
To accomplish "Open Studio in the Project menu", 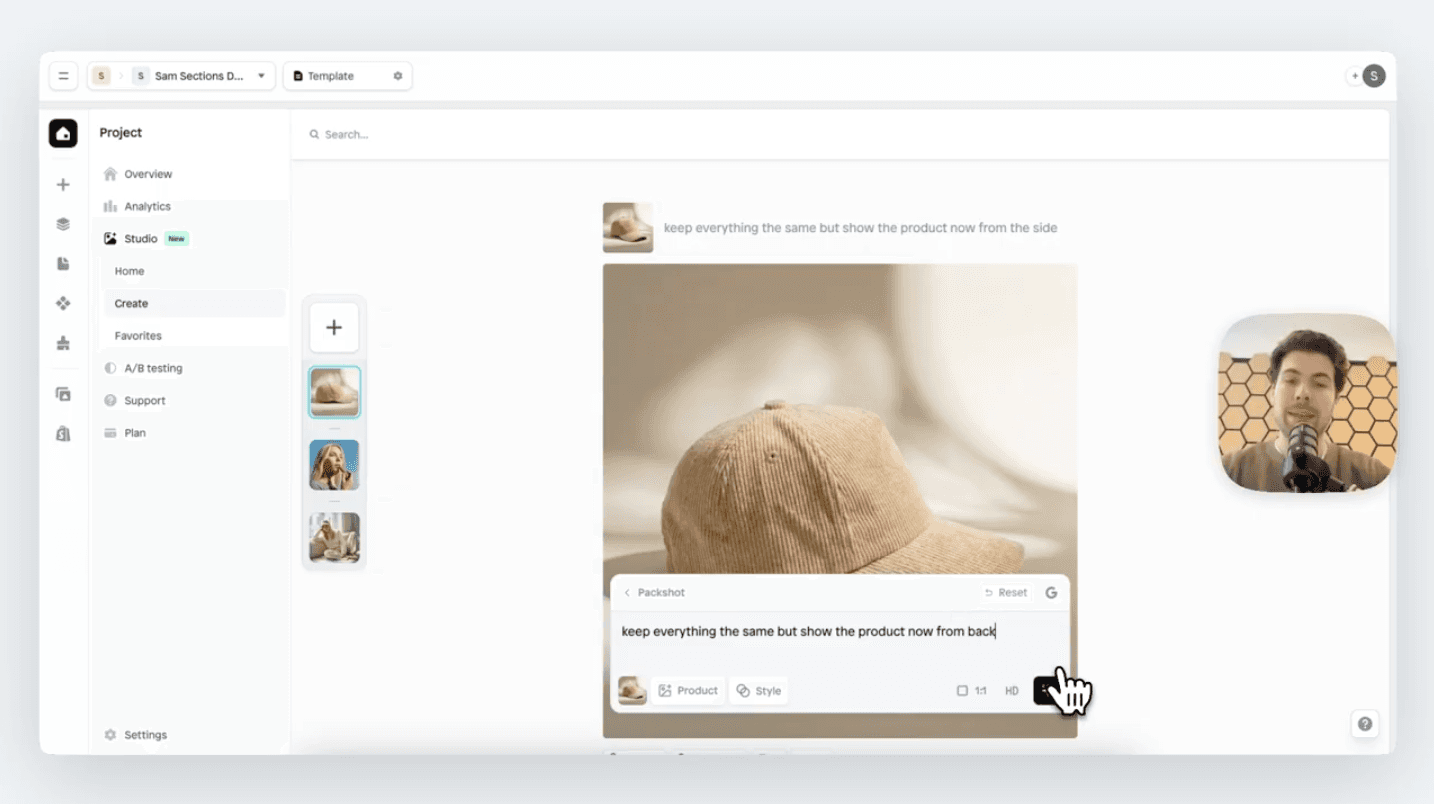I will 140,239.
